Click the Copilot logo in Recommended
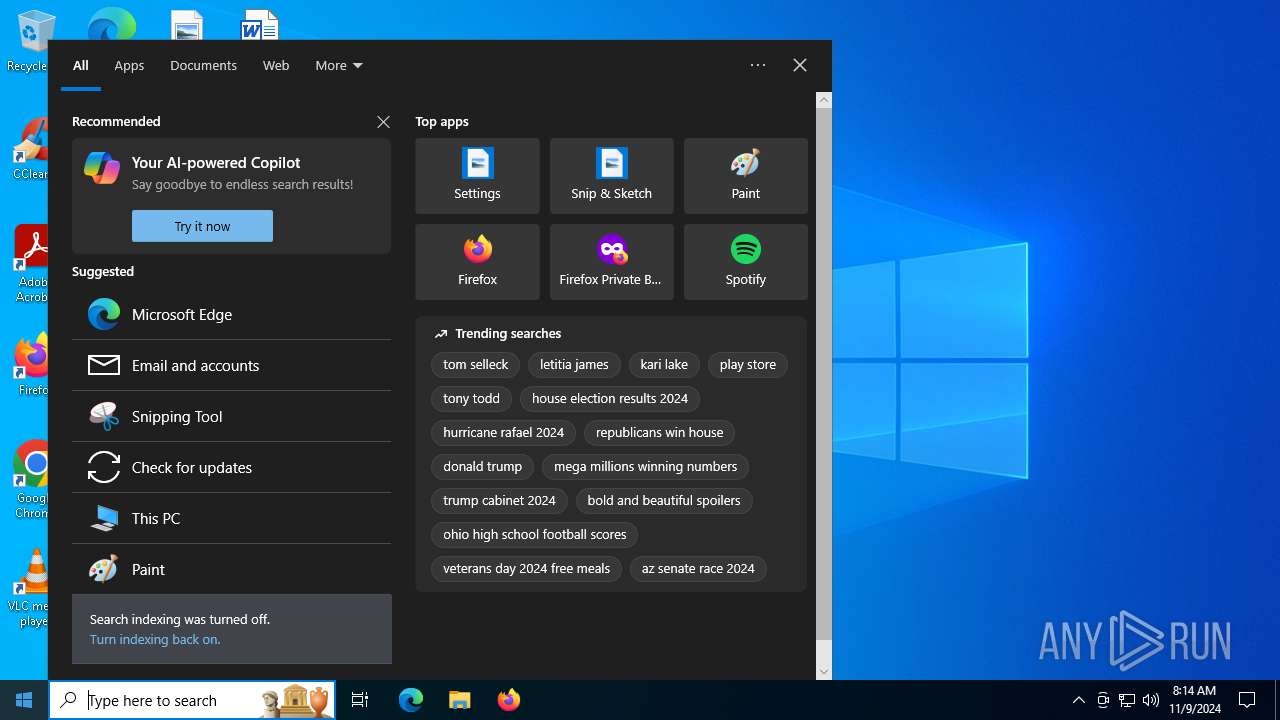This screenshot has width=1280, height=720. coord(102,168)
